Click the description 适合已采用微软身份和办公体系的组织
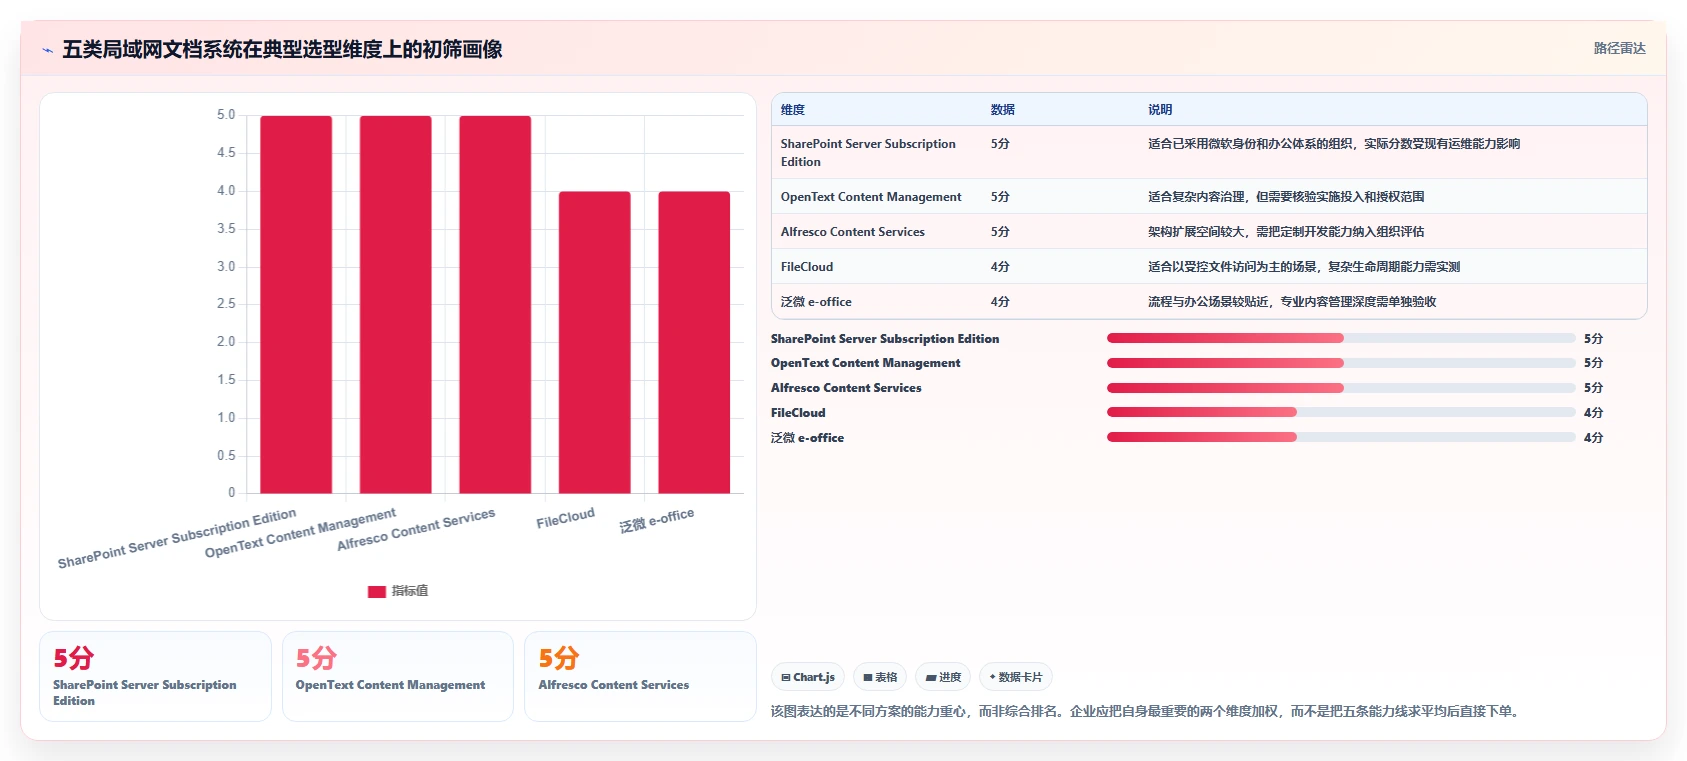Viewport: 1687px width, 761px height. pos(1334,144)
